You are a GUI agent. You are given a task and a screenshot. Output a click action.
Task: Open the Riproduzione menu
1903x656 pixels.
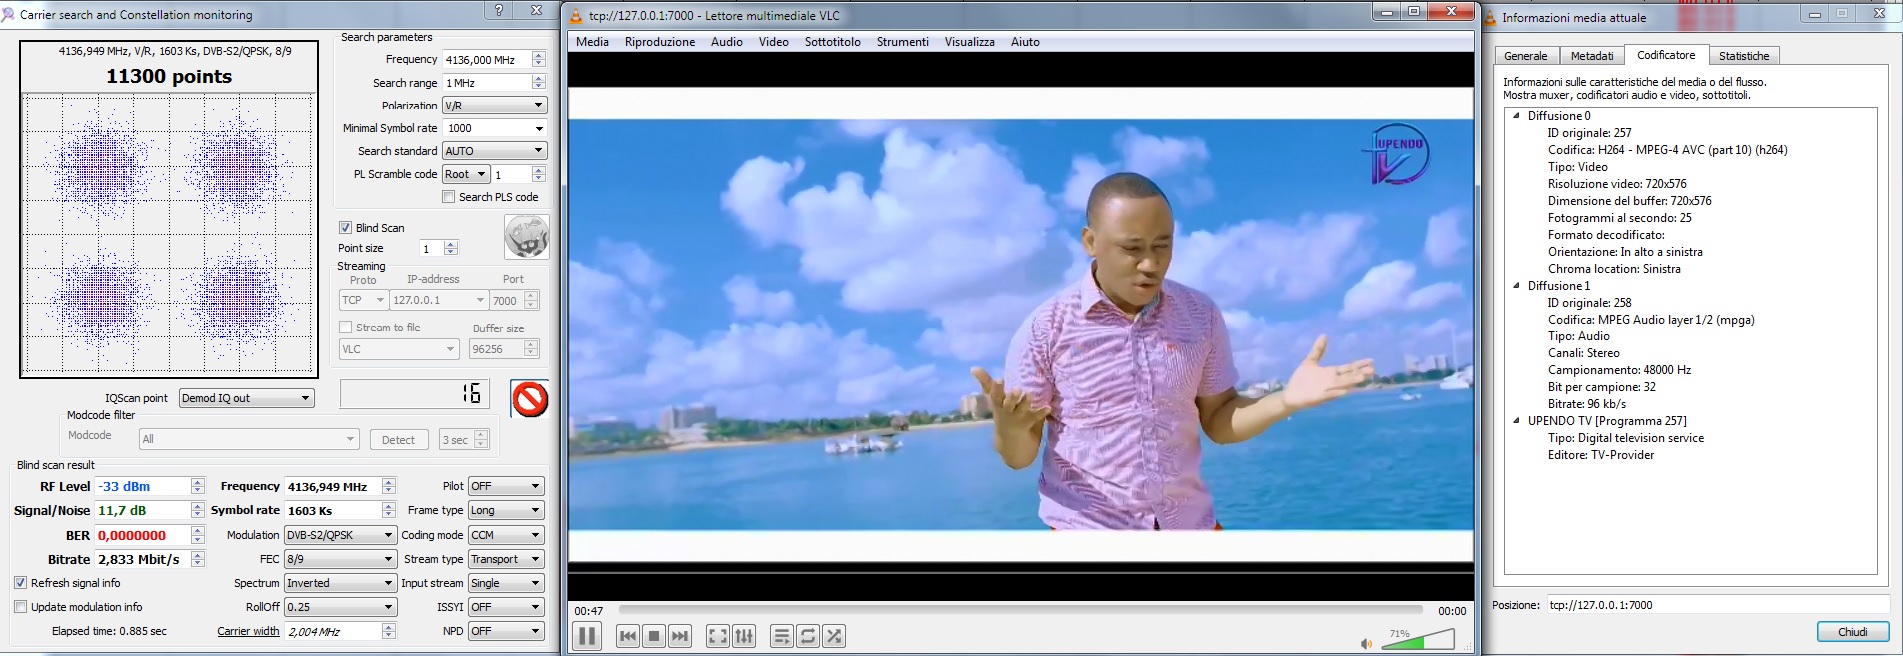tap(660, 42)
